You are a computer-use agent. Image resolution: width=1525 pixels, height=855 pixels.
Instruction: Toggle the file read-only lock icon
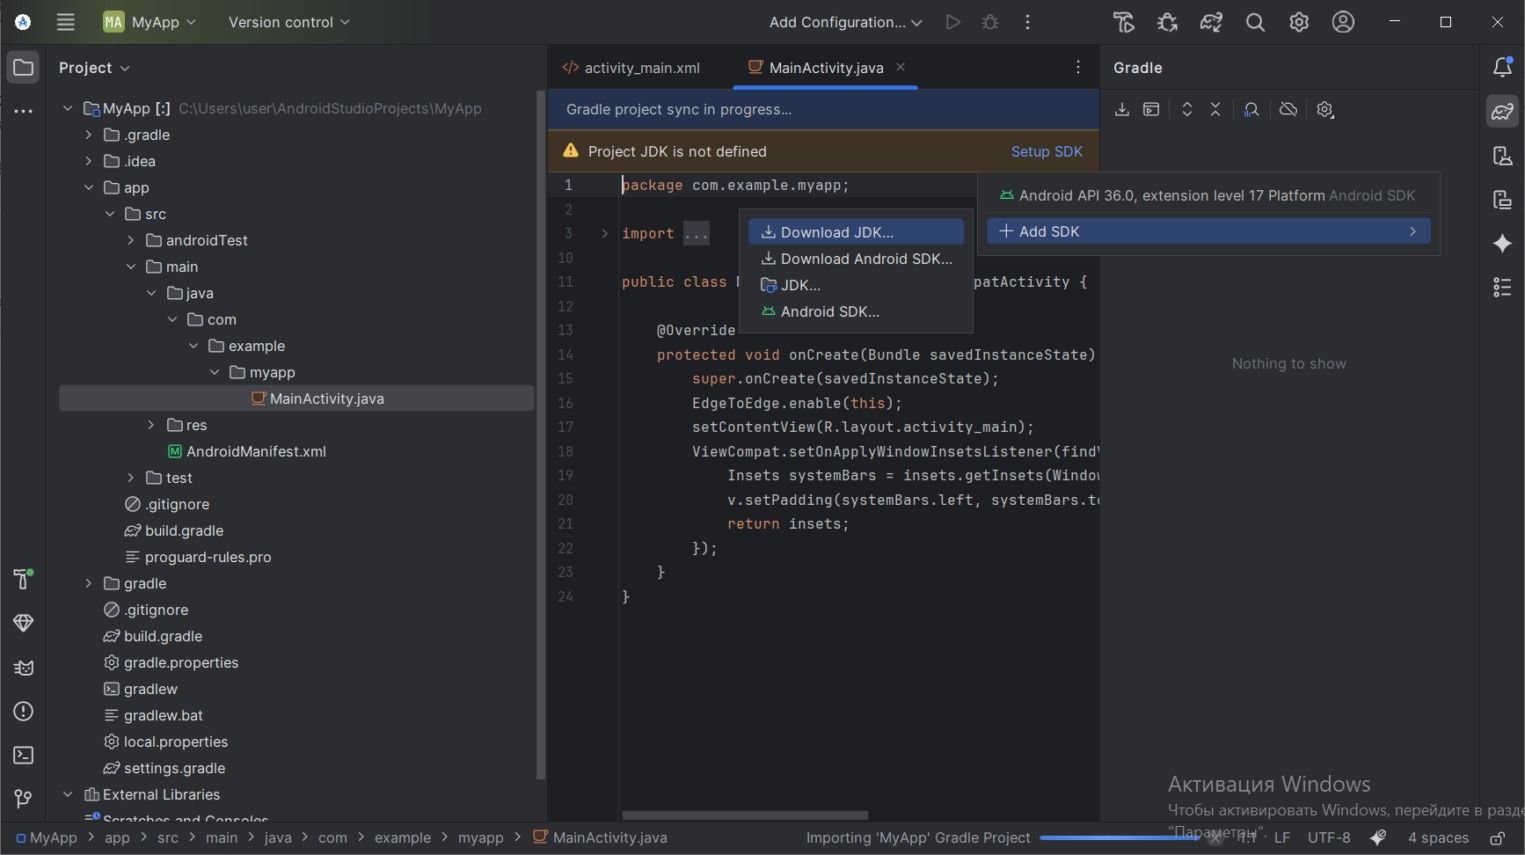(1496, 838)
